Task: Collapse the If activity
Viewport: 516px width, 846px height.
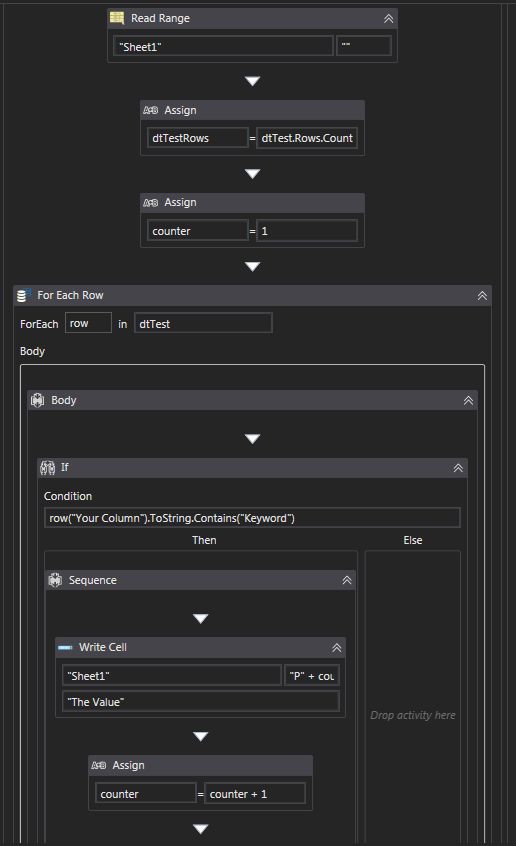Action: (x=458, y=468)
